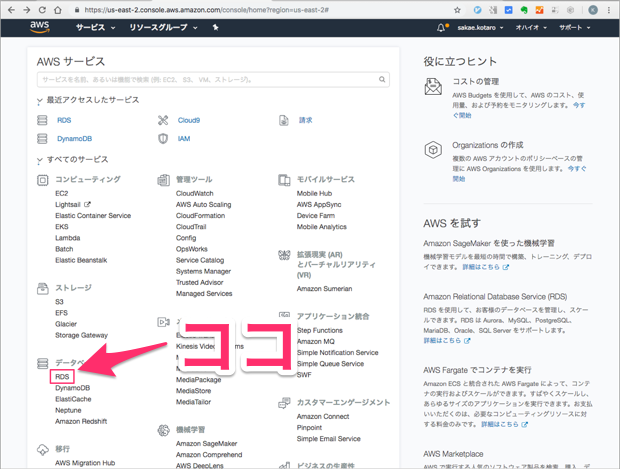This screenshot has width=620, height=469.
Task: Open CloudWatch service link
Action: tap(195, 193)
